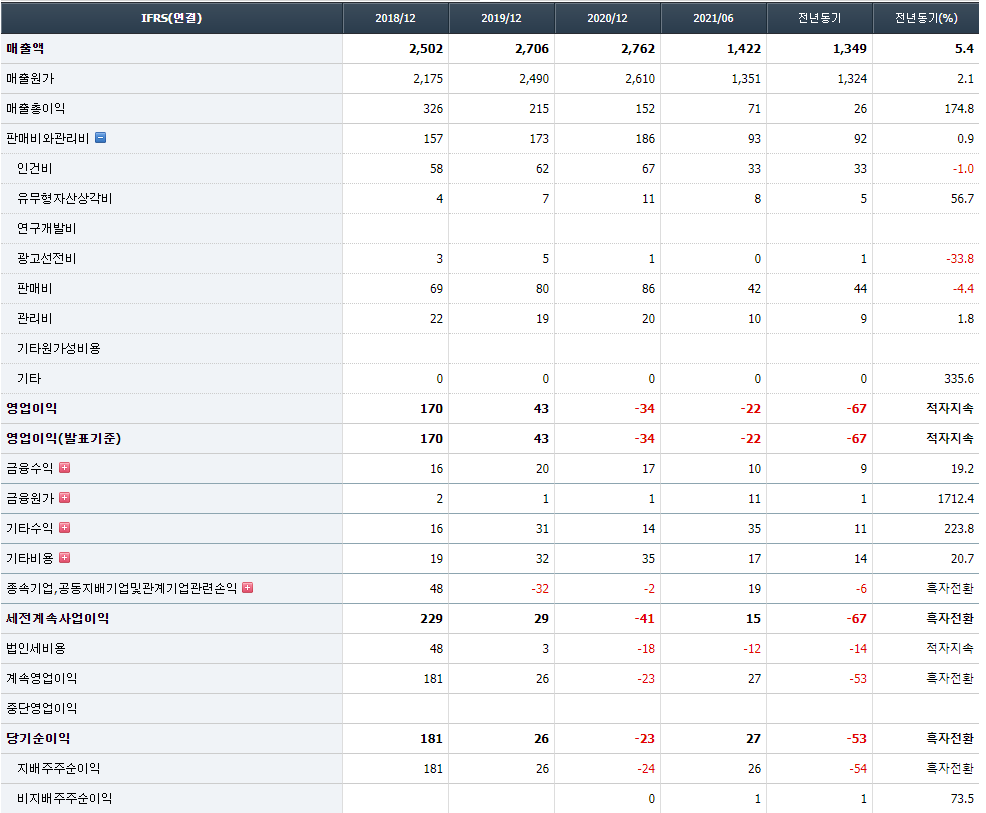Viewport: 986px width, 813px height.
Task: Click 기타수익 change value 223.8
Action: coord(959,528)
